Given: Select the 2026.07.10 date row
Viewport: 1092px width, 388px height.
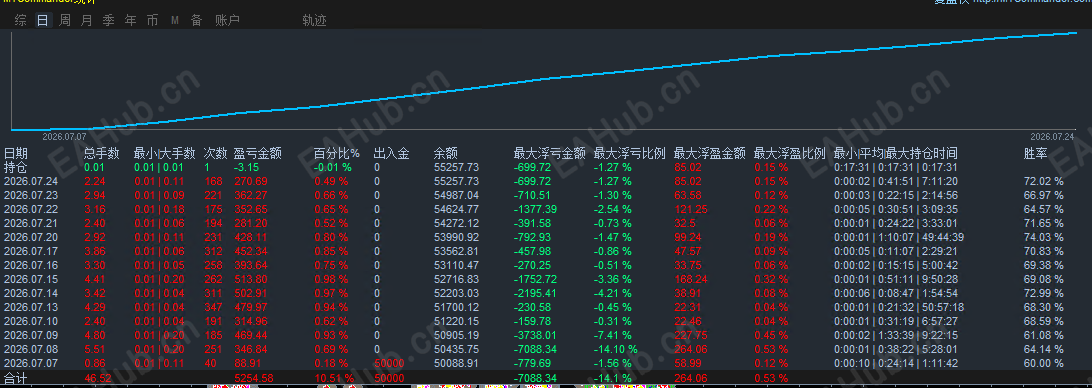Looking at the screenshot, I should point(31,321).
